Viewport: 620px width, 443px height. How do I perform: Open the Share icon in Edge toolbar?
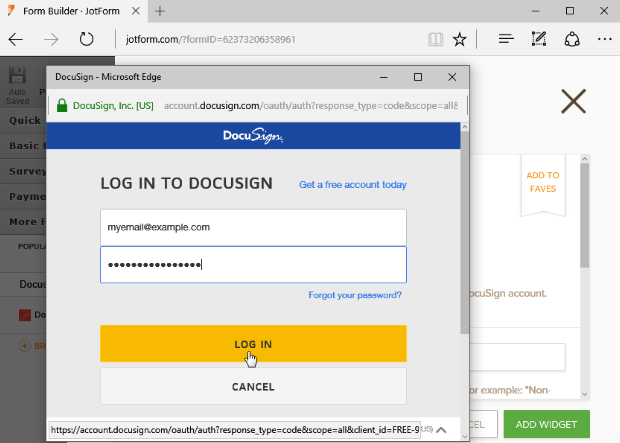point(572,39)
